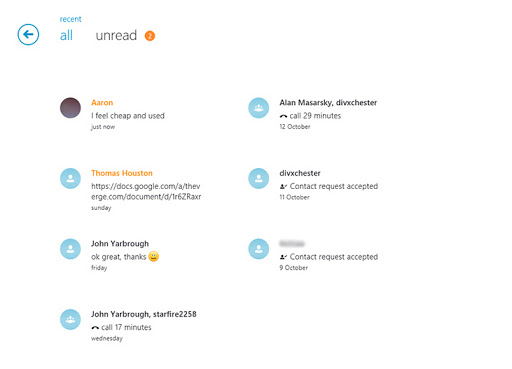The height and width of the screenshot is (369, 512).
Task: Click the group avatar for Alan Masarsky, divxchester
Action: (259, 108)
